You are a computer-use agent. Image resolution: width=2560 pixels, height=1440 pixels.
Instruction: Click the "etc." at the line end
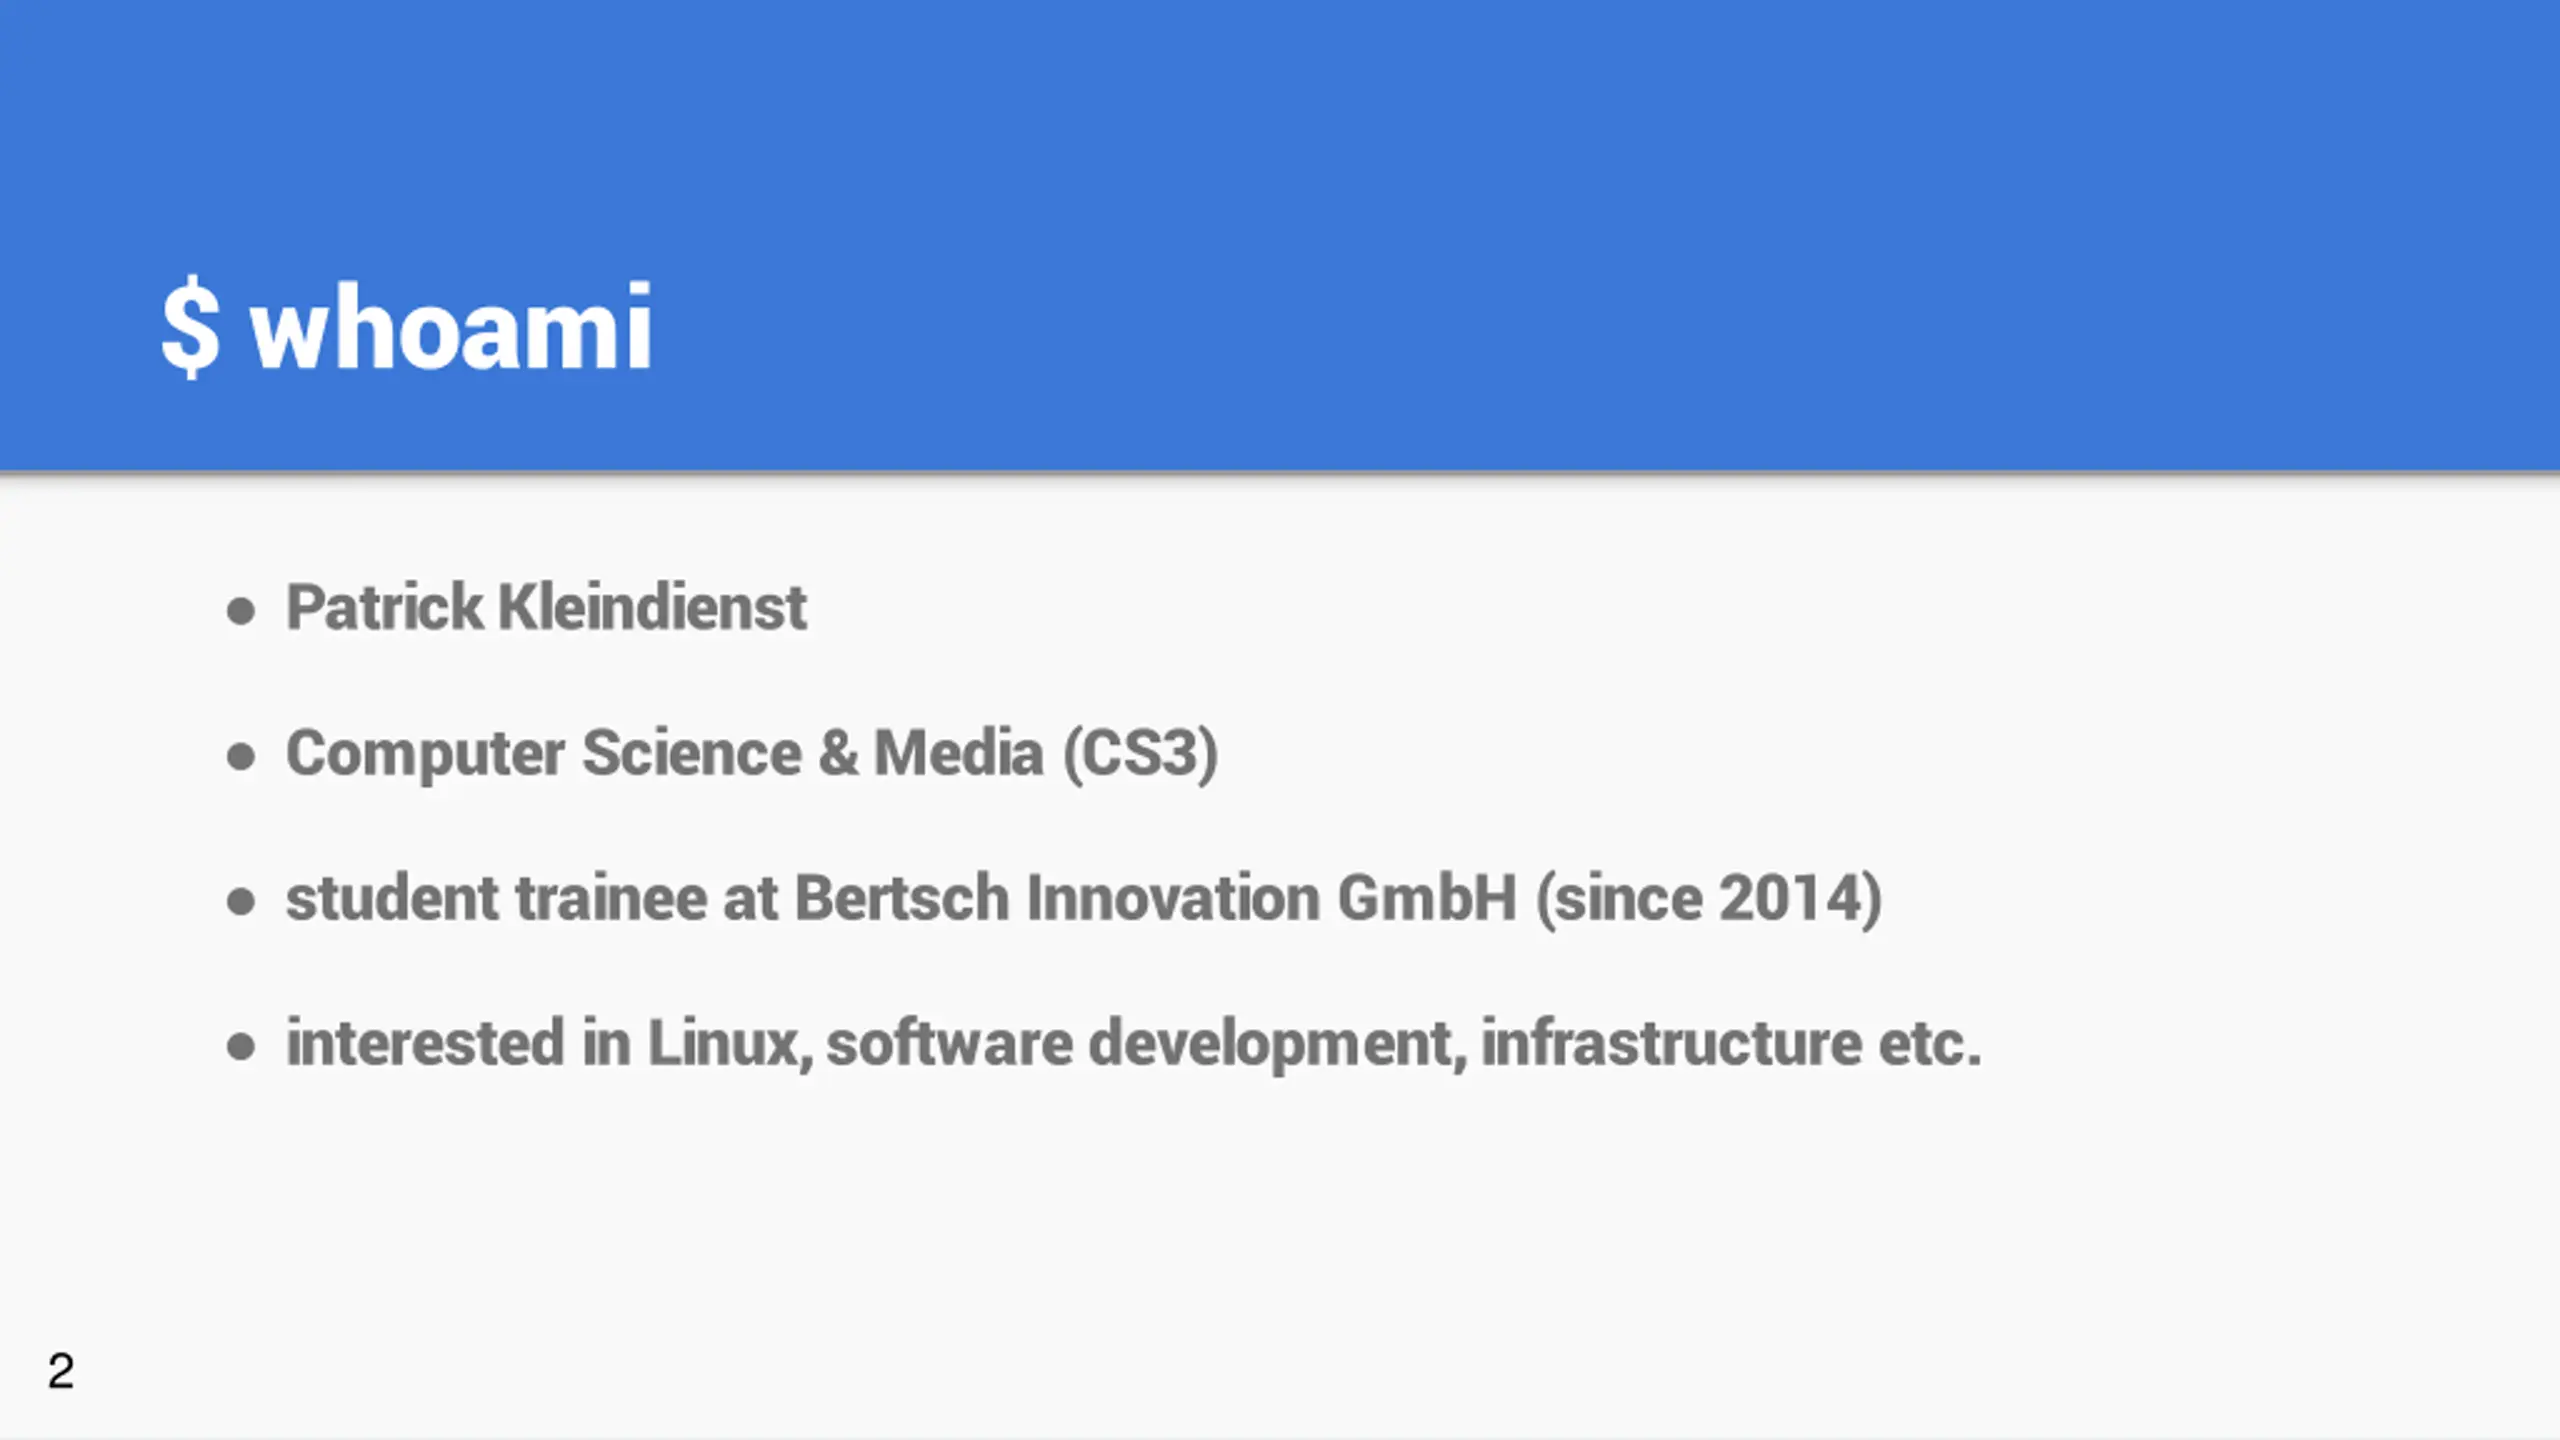[1930, 1045]
